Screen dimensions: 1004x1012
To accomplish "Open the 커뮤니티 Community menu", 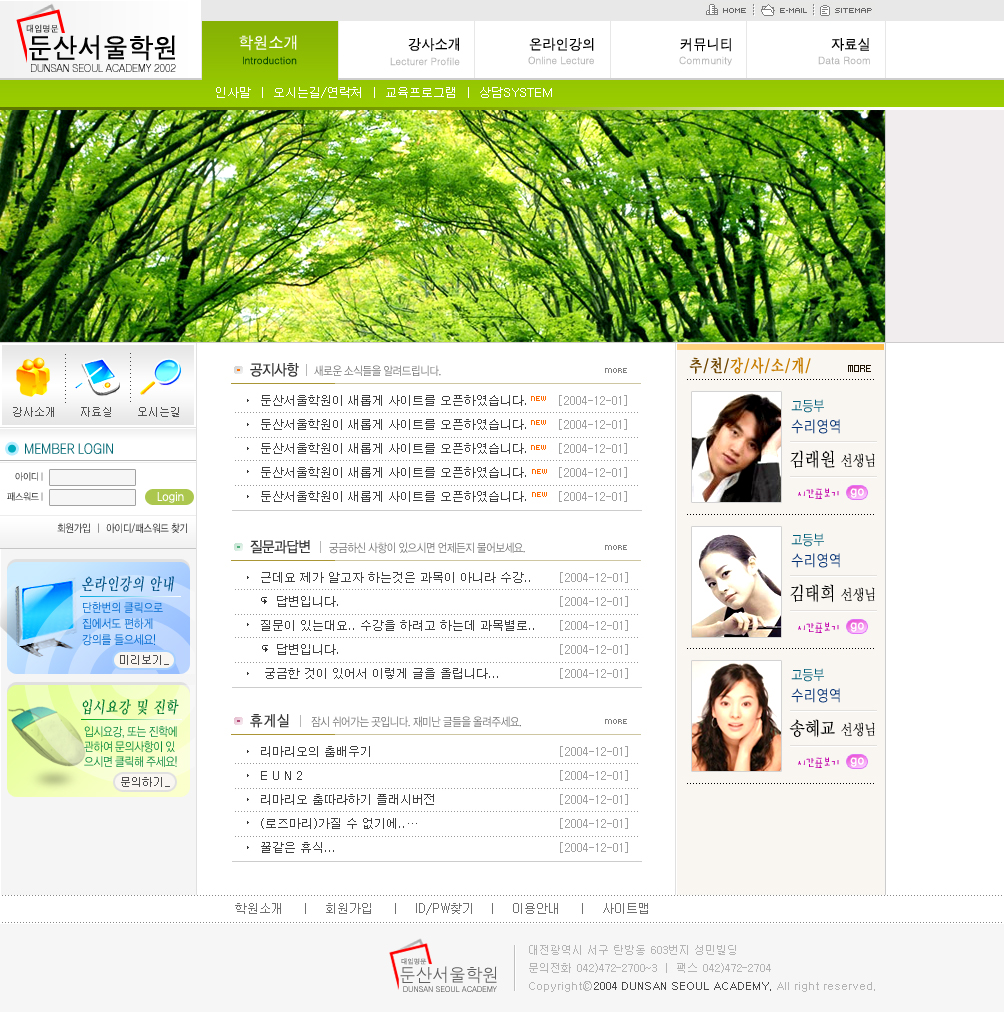I will coord(705,50).
